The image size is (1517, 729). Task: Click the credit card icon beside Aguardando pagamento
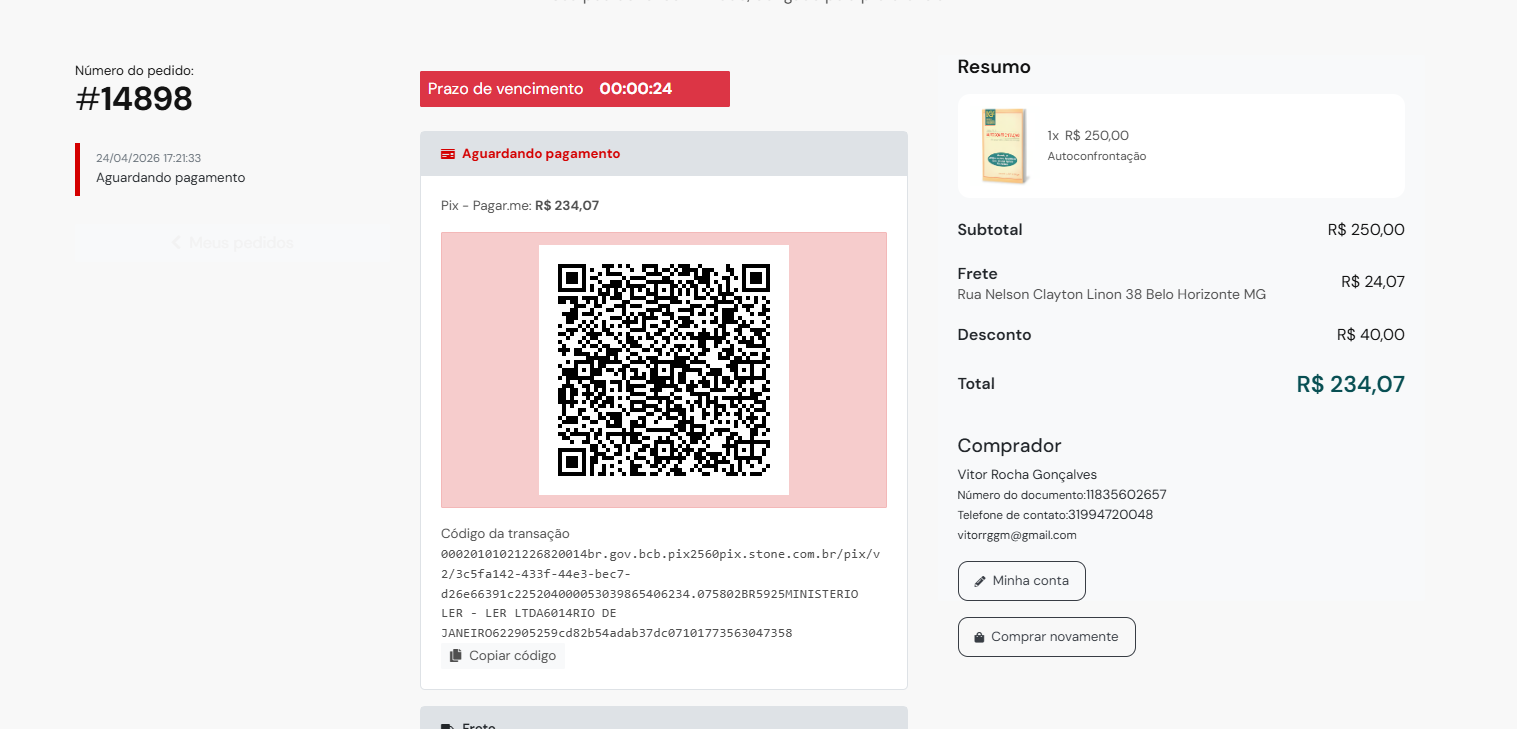point(448,154)
